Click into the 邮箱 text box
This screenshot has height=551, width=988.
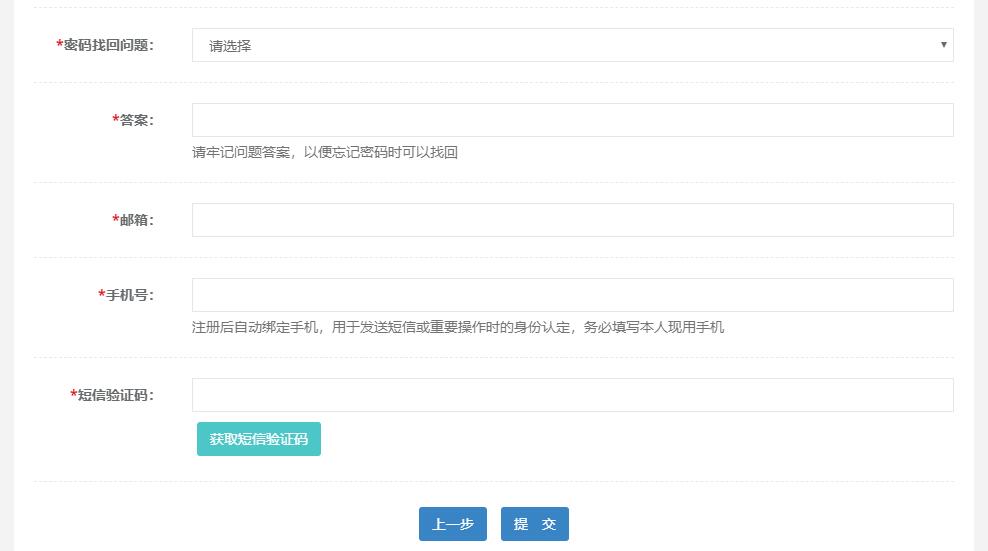[572, 220]
